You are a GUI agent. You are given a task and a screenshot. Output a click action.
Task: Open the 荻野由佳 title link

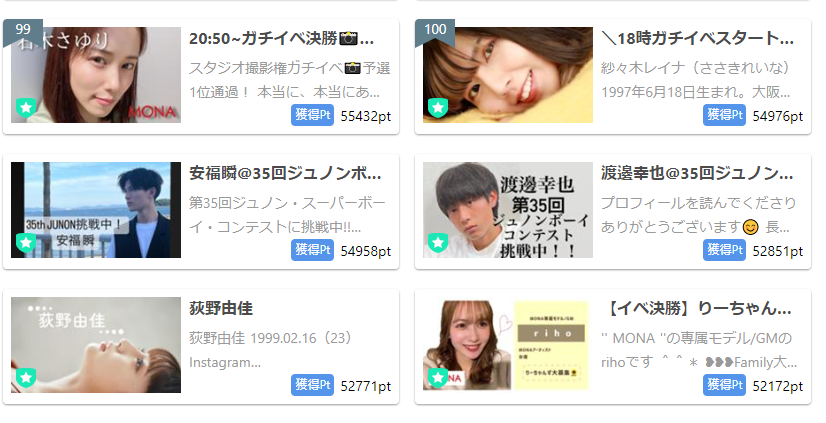[x=221, y=308]
